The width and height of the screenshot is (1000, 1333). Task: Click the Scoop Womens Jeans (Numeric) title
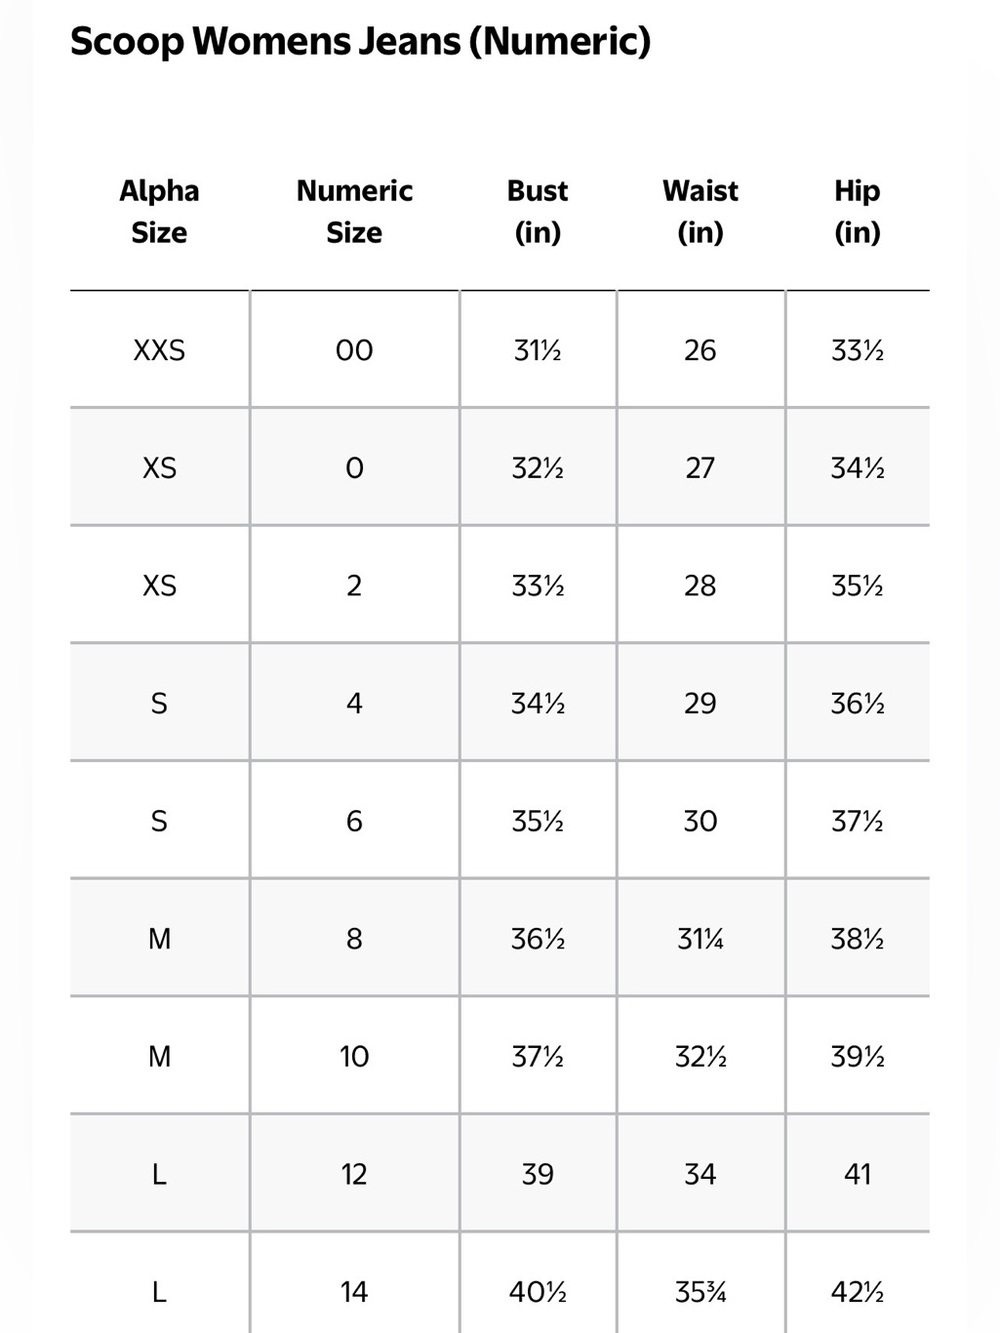click(360, 42)
